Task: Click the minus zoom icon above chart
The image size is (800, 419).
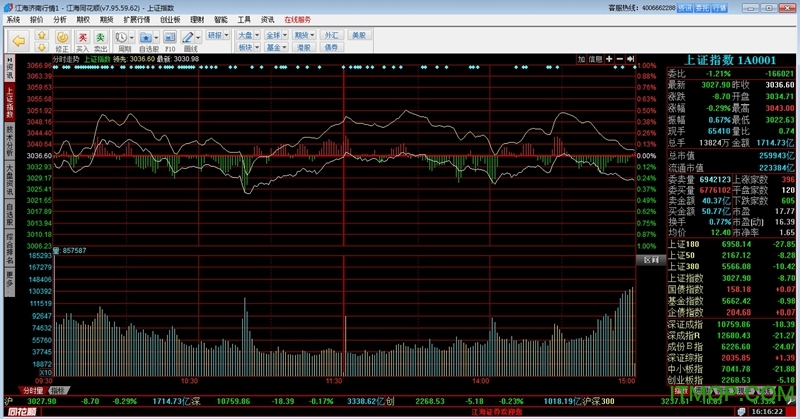Action: pyautogui.click(x=620, y=59)
